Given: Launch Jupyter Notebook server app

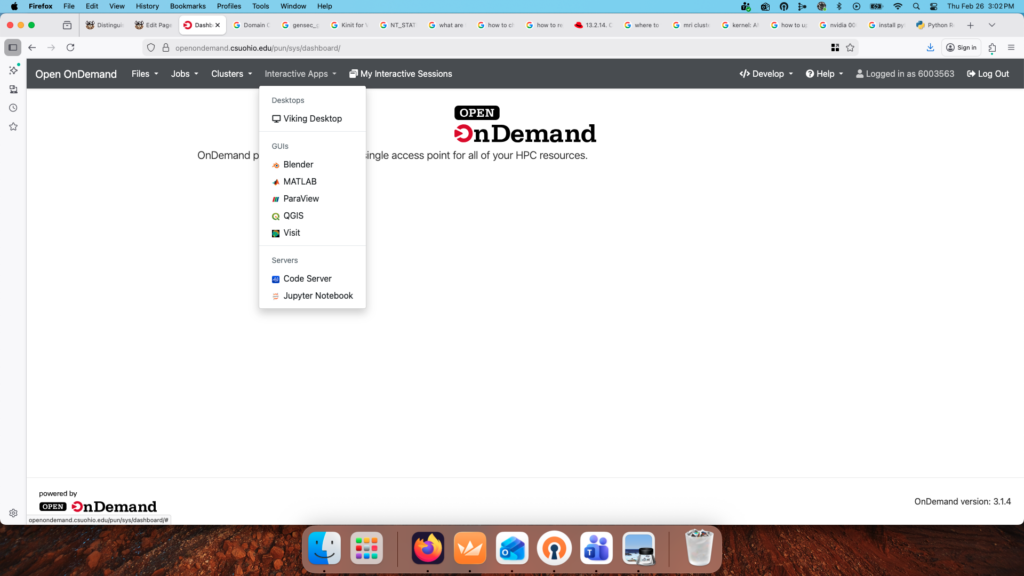Looking at the screenshot, I should tap(317, 296).
